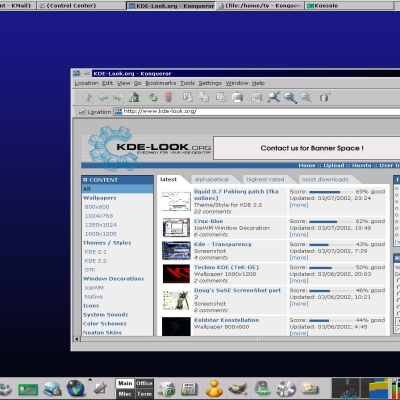Open Window Decorations category

[114, 279]
